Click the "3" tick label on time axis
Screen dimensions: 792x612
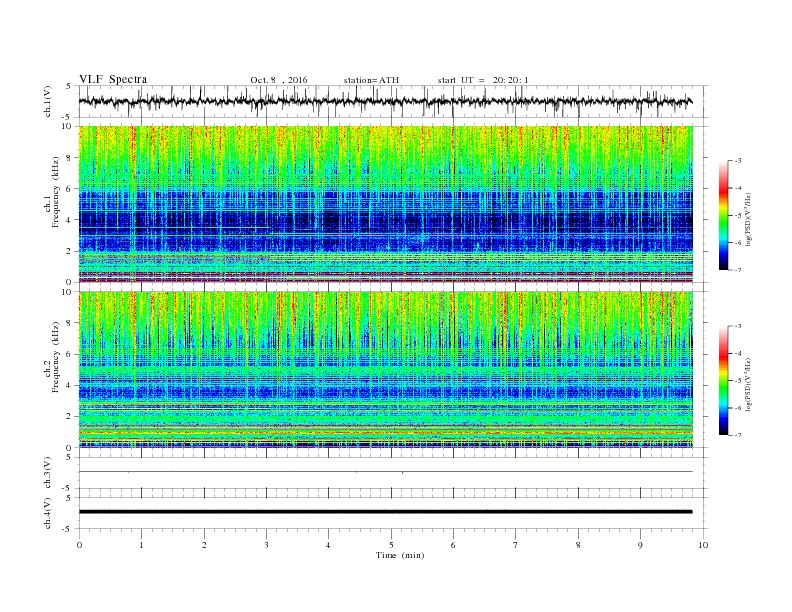click(x=266, y=545)
